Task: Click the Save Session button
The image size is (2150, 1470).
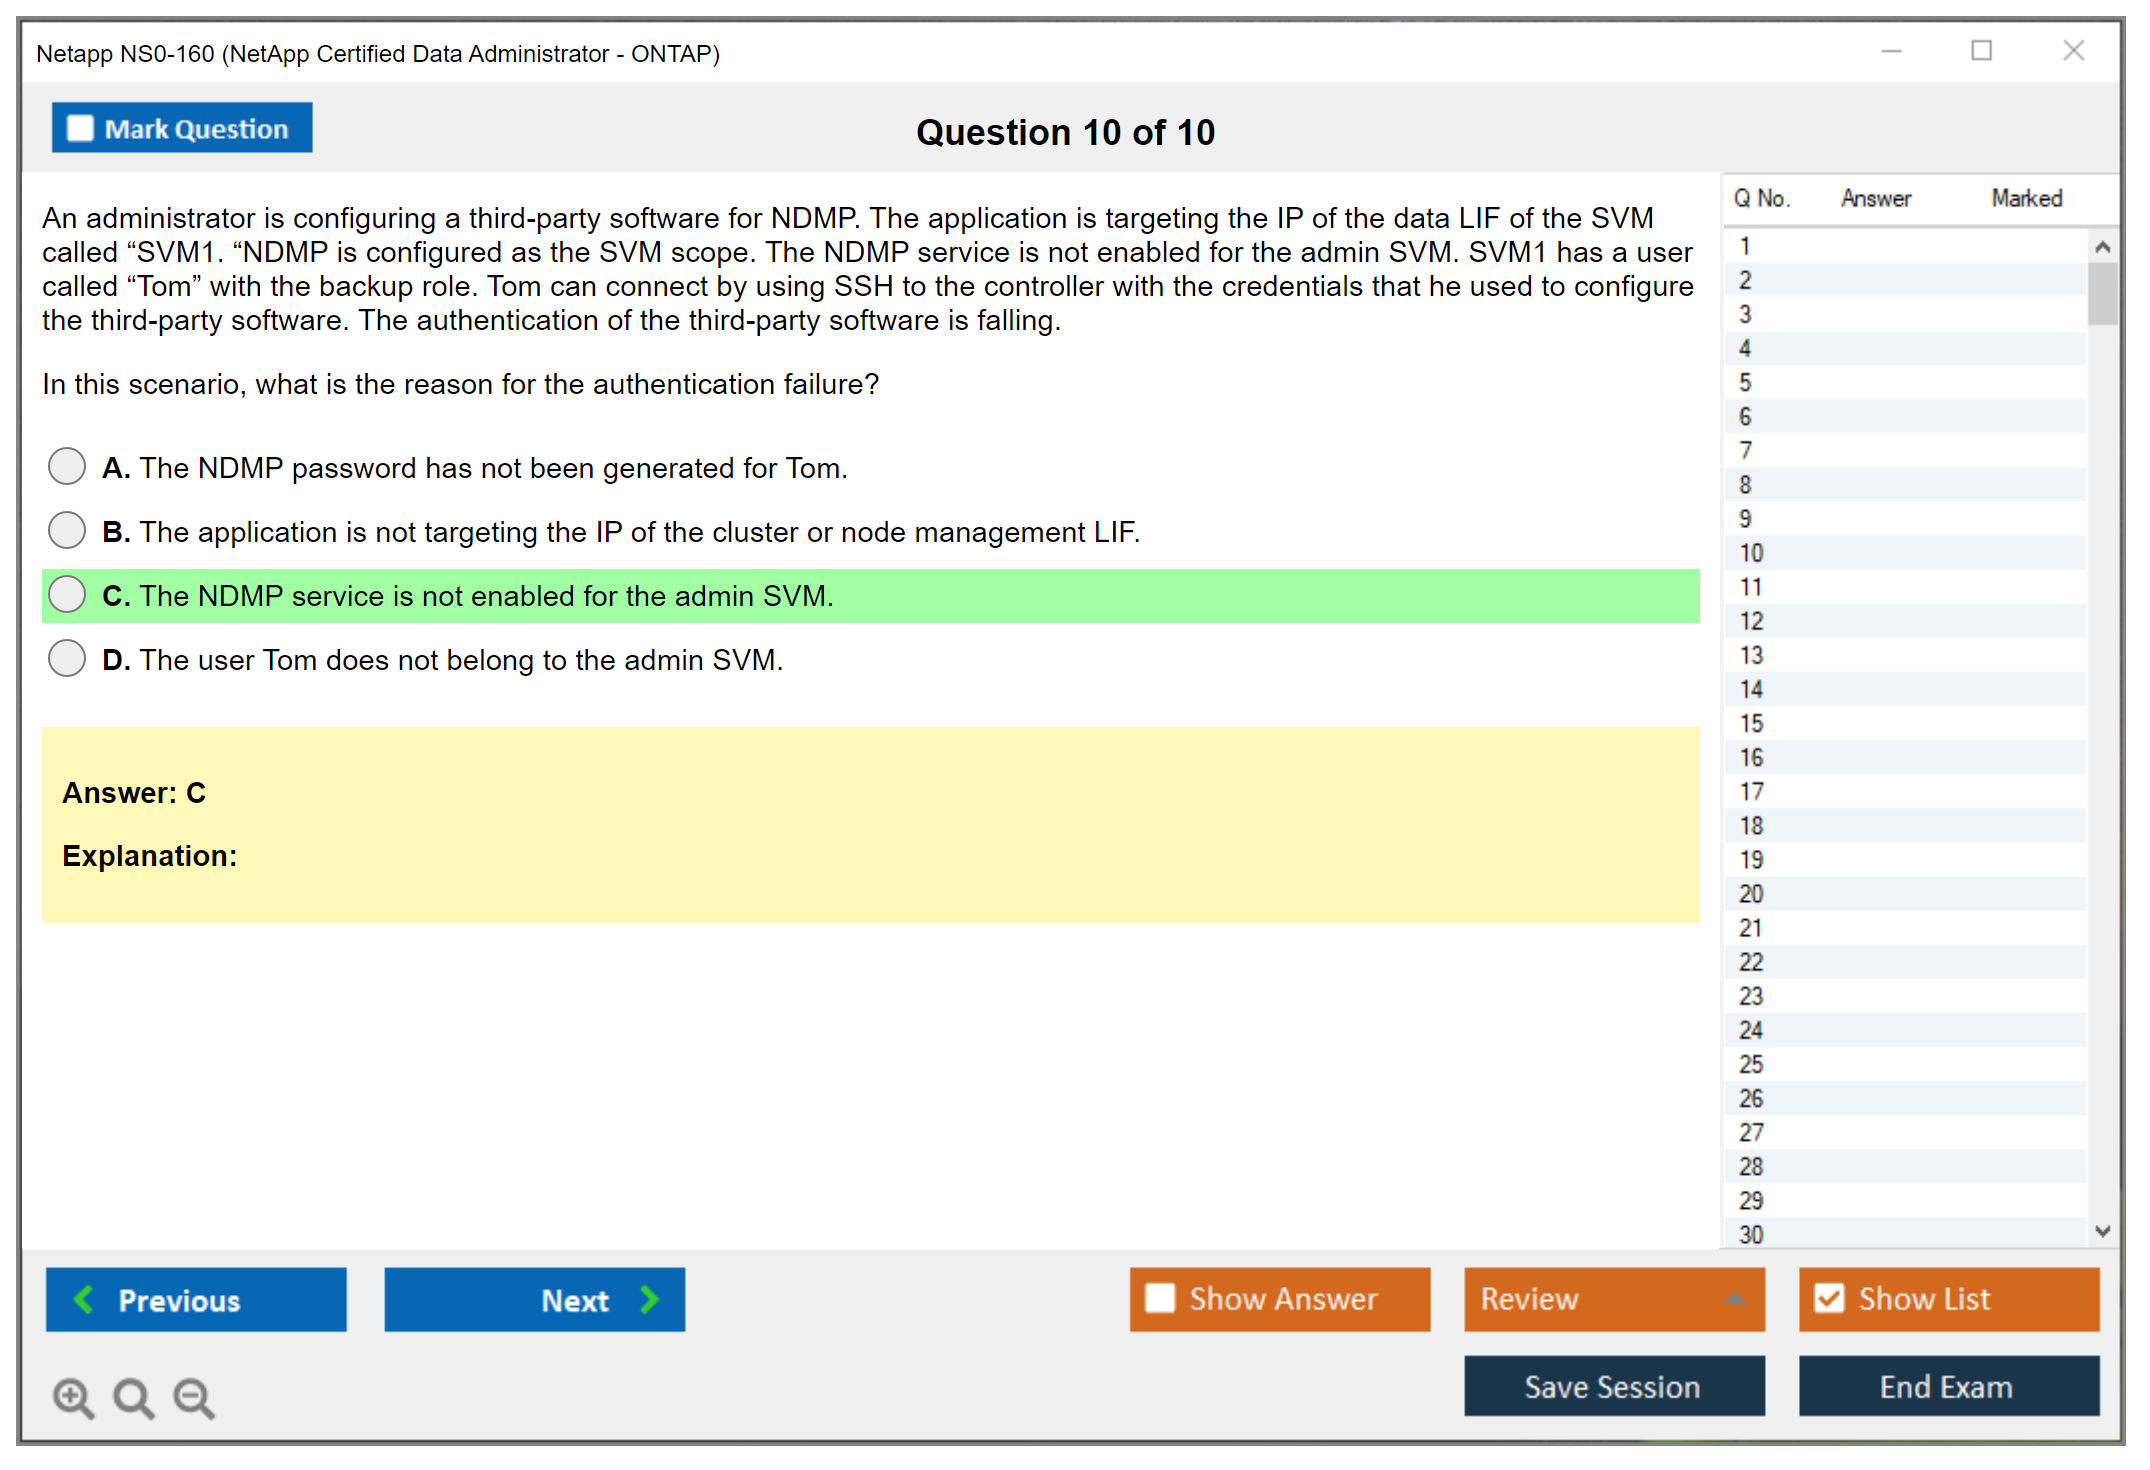Action: (x=1613, y=1386)
